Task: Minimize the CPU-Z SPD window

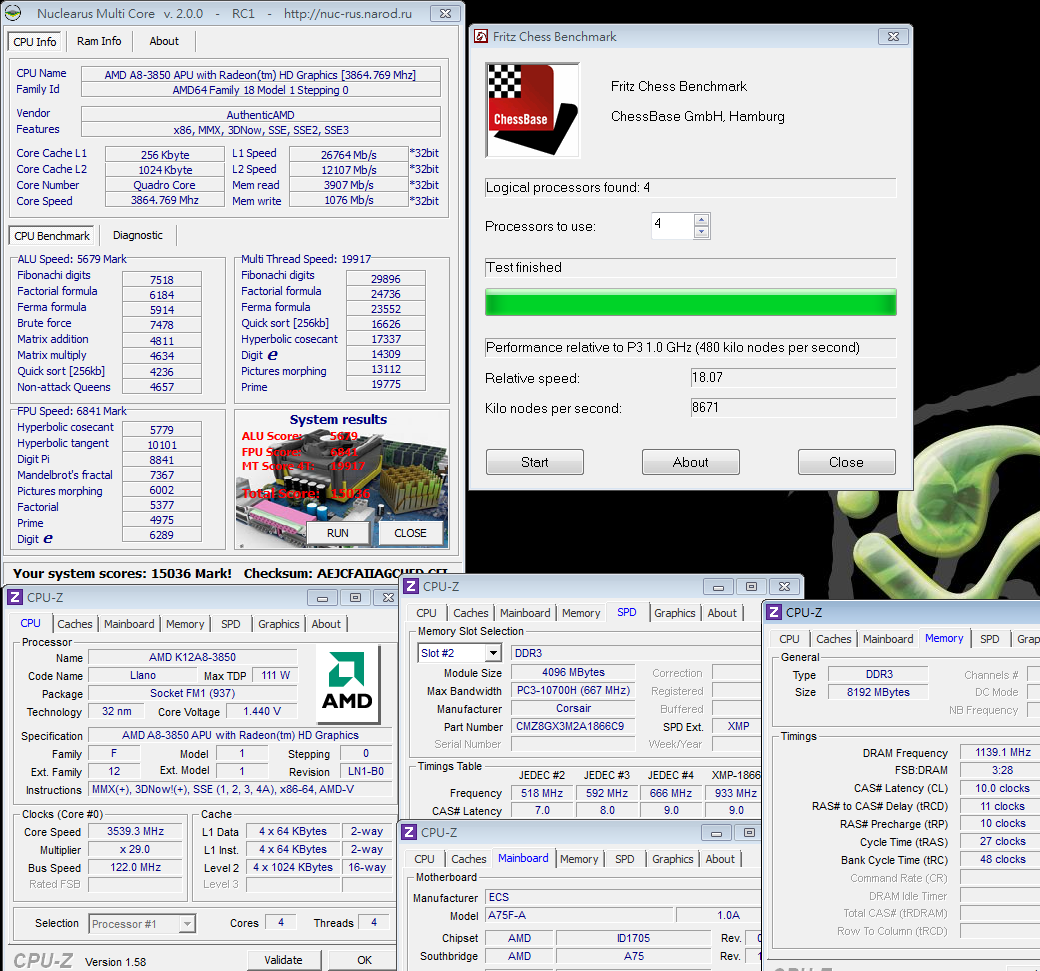Action: [718, 586]
